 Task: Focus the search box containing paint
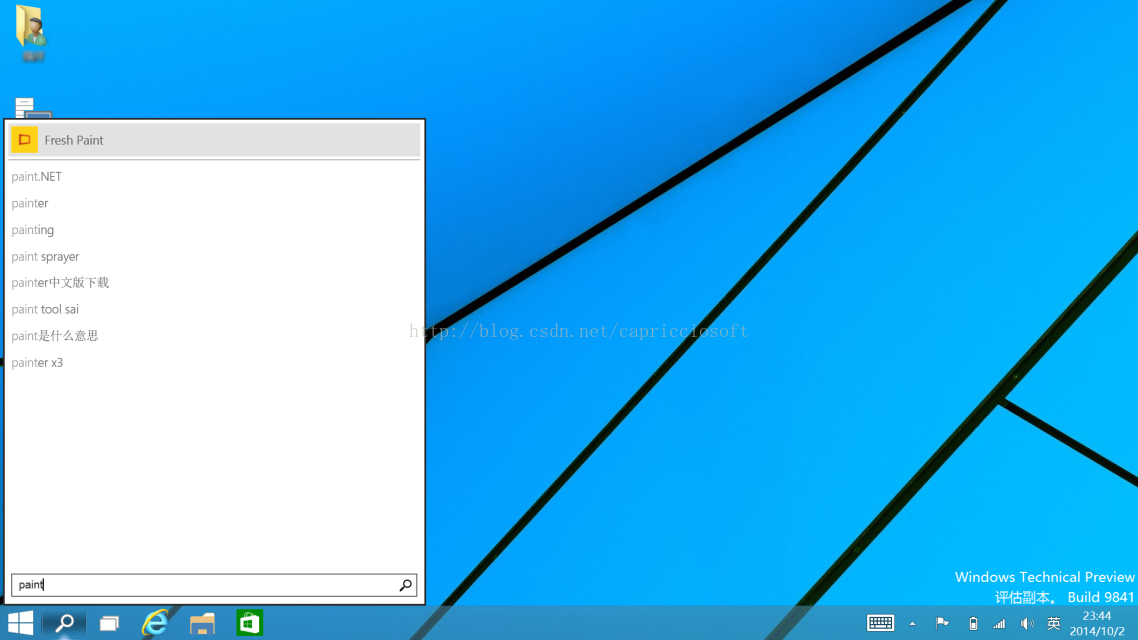pyautogui.click(x=214, y=585)
